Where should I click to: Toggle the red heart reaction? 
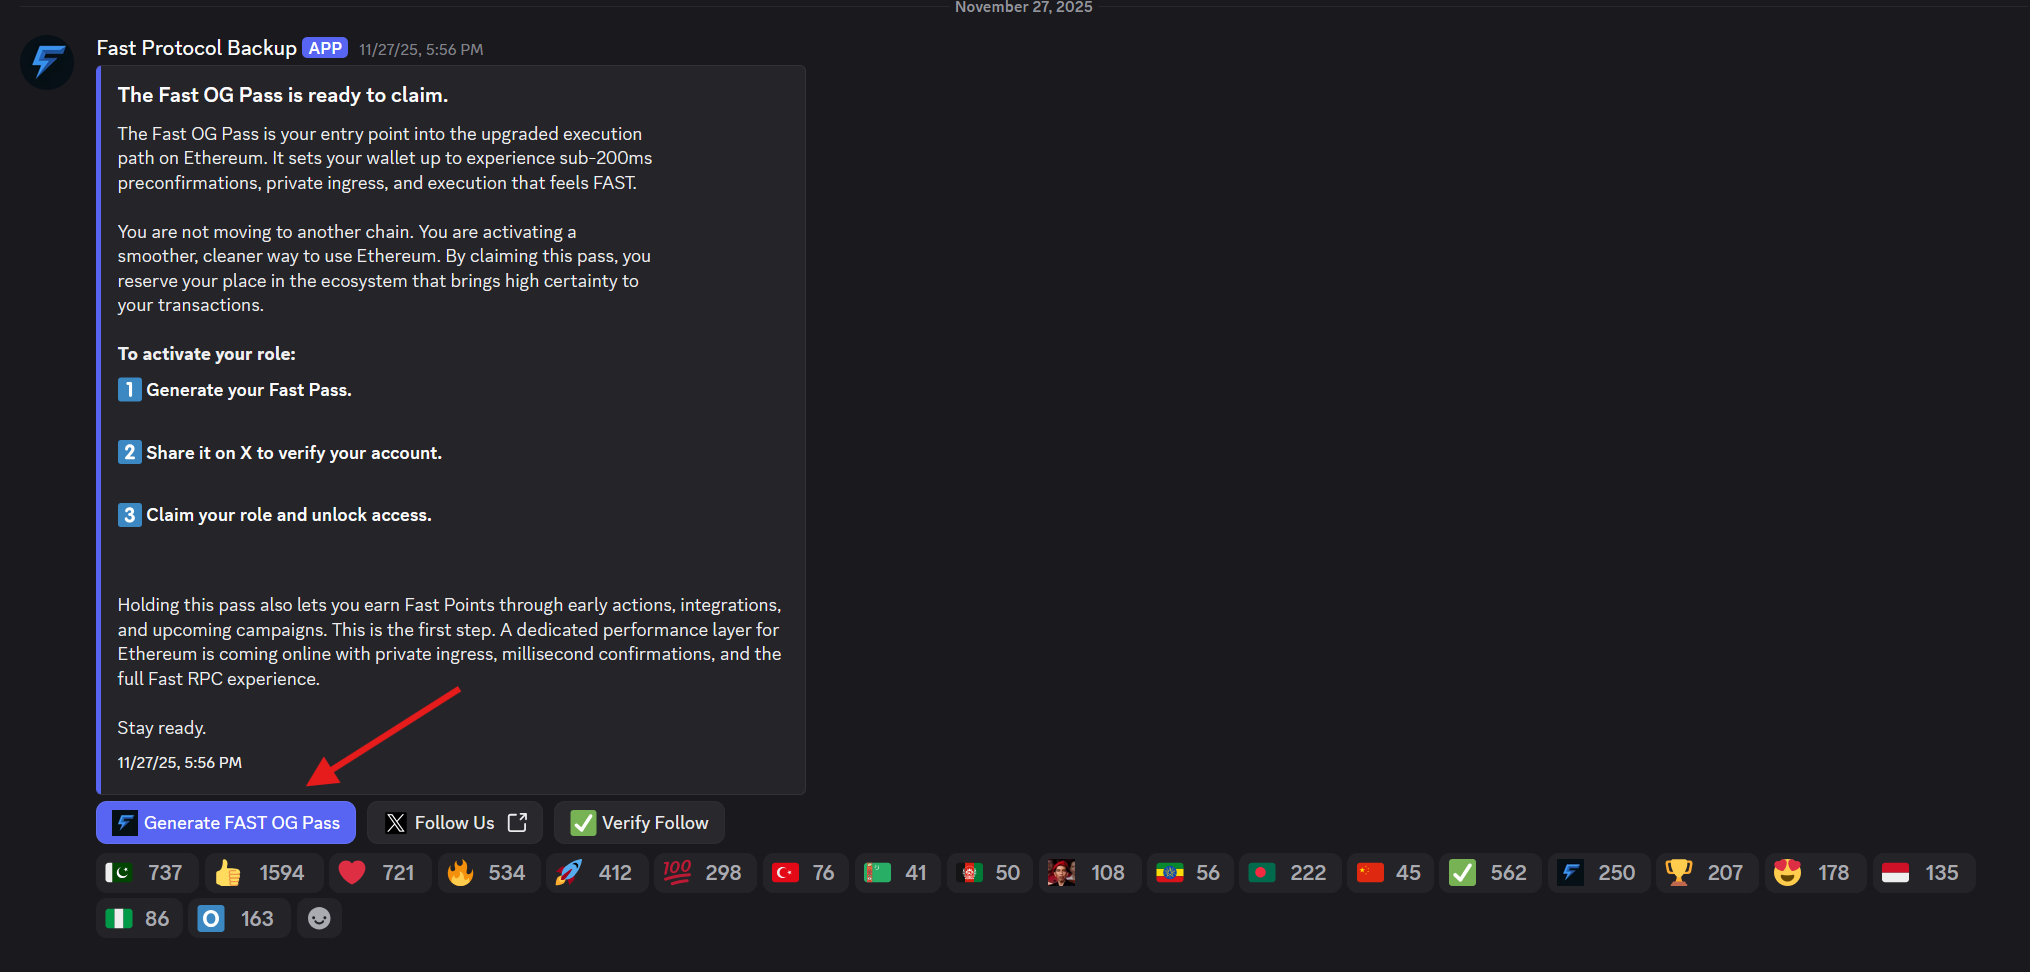coord(378,873)
